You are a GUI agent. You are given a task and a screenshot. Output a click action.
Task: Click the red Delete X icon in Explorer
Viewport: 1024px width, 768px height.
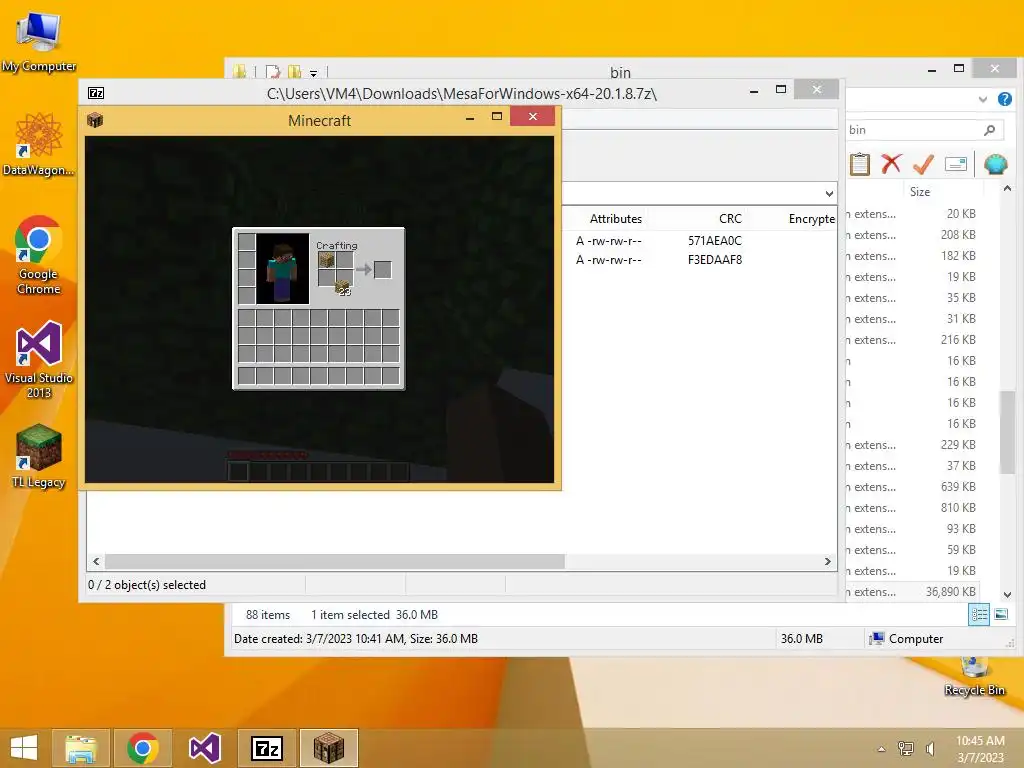tap(891, 164)
